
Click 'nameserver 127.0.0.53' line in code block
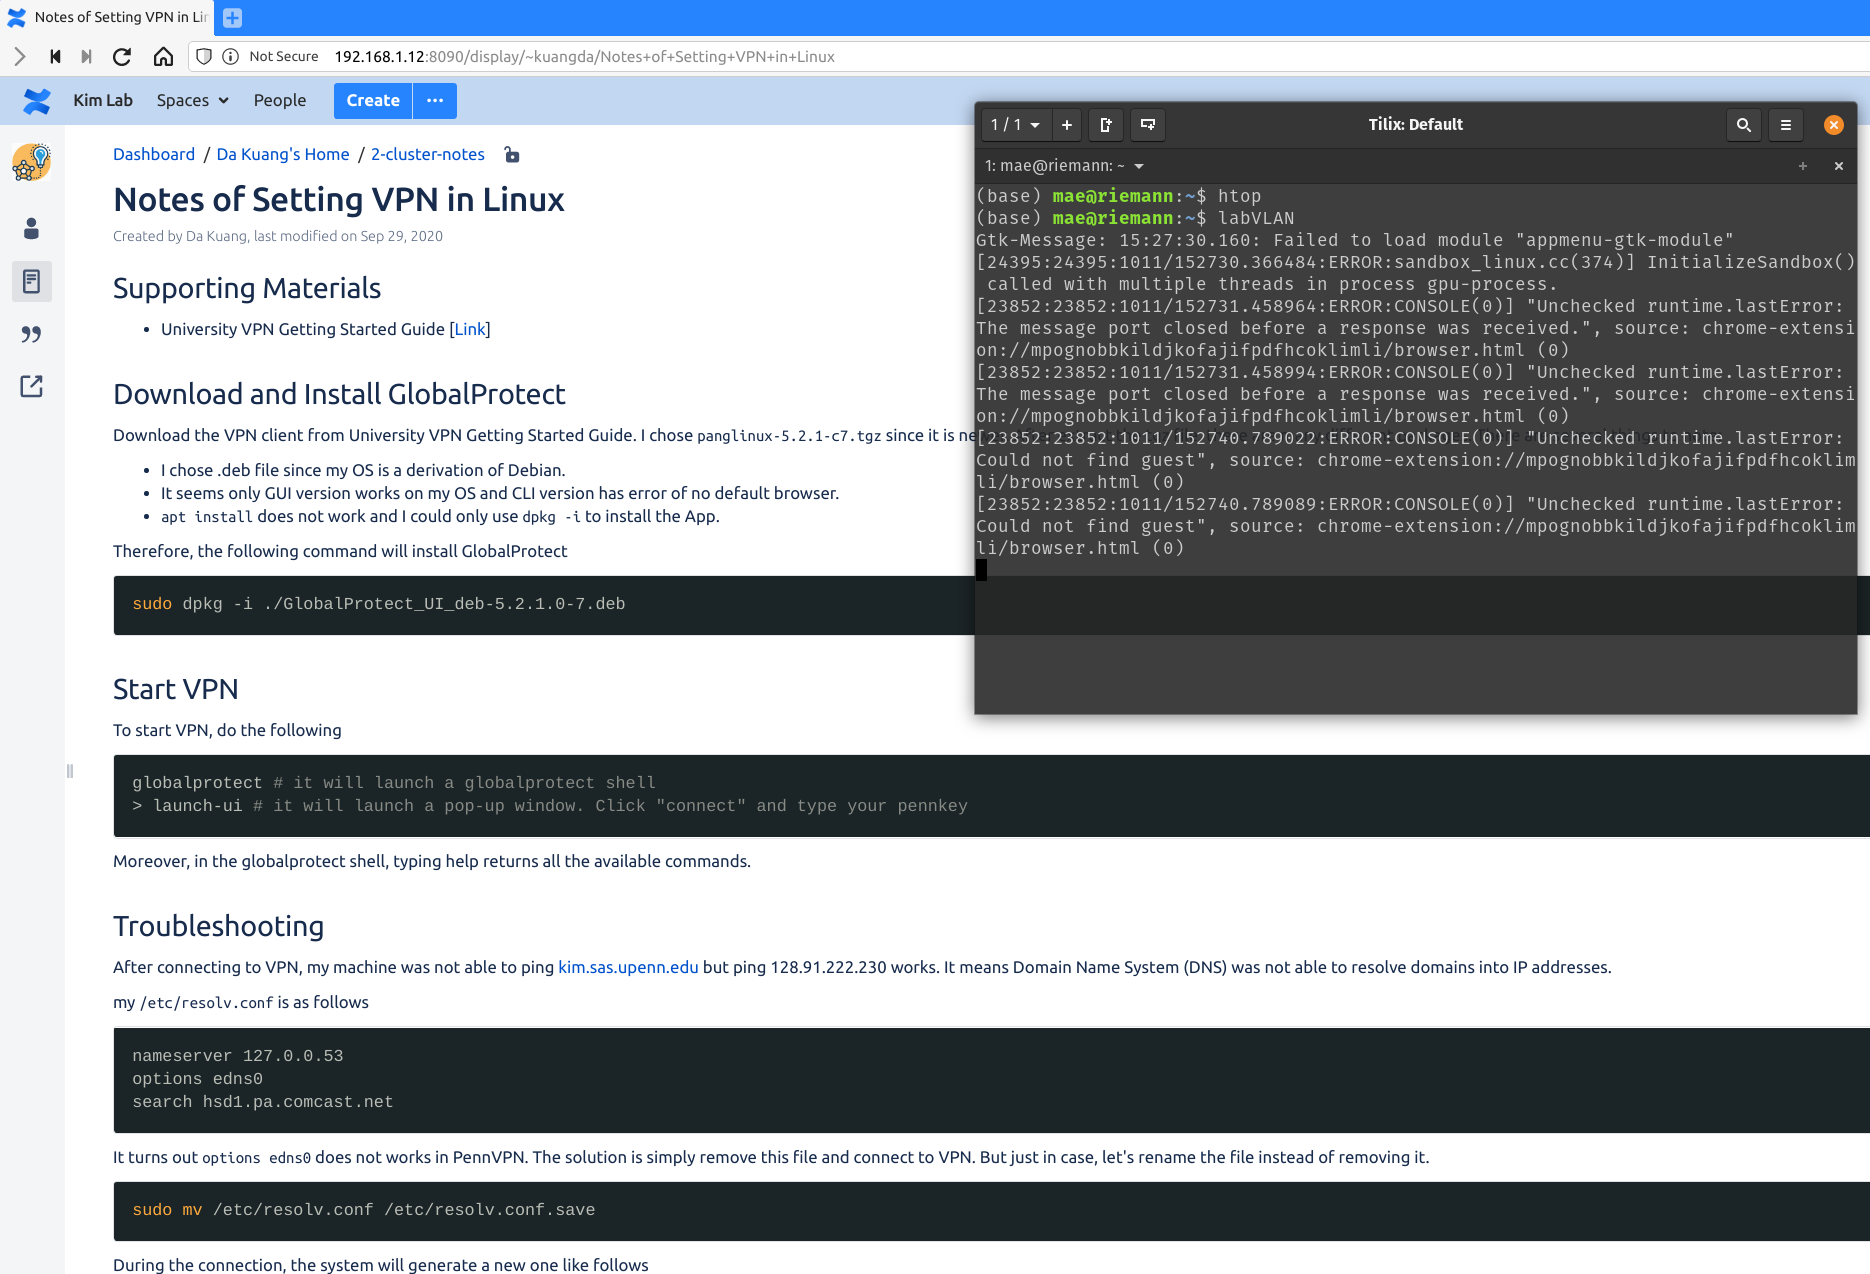(238, 1056)
